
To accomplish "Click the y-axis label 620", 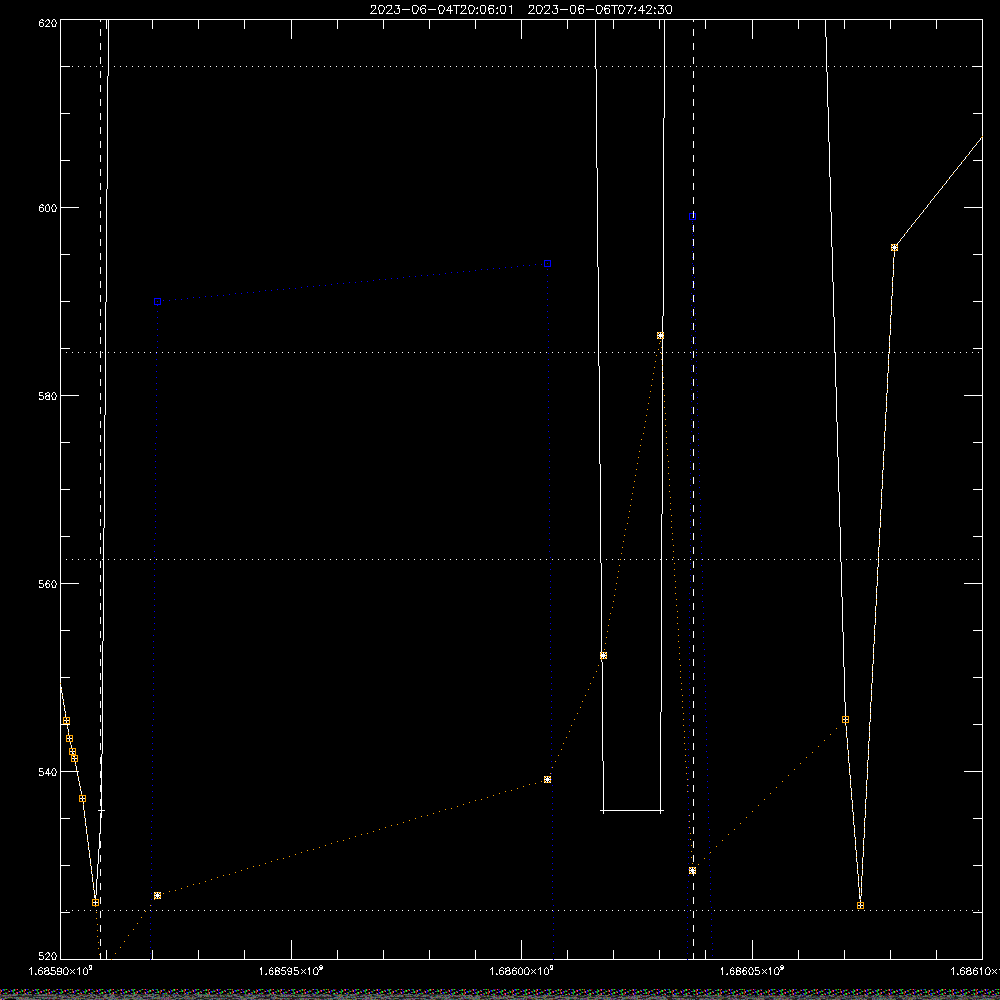I will tap(49, 23).
